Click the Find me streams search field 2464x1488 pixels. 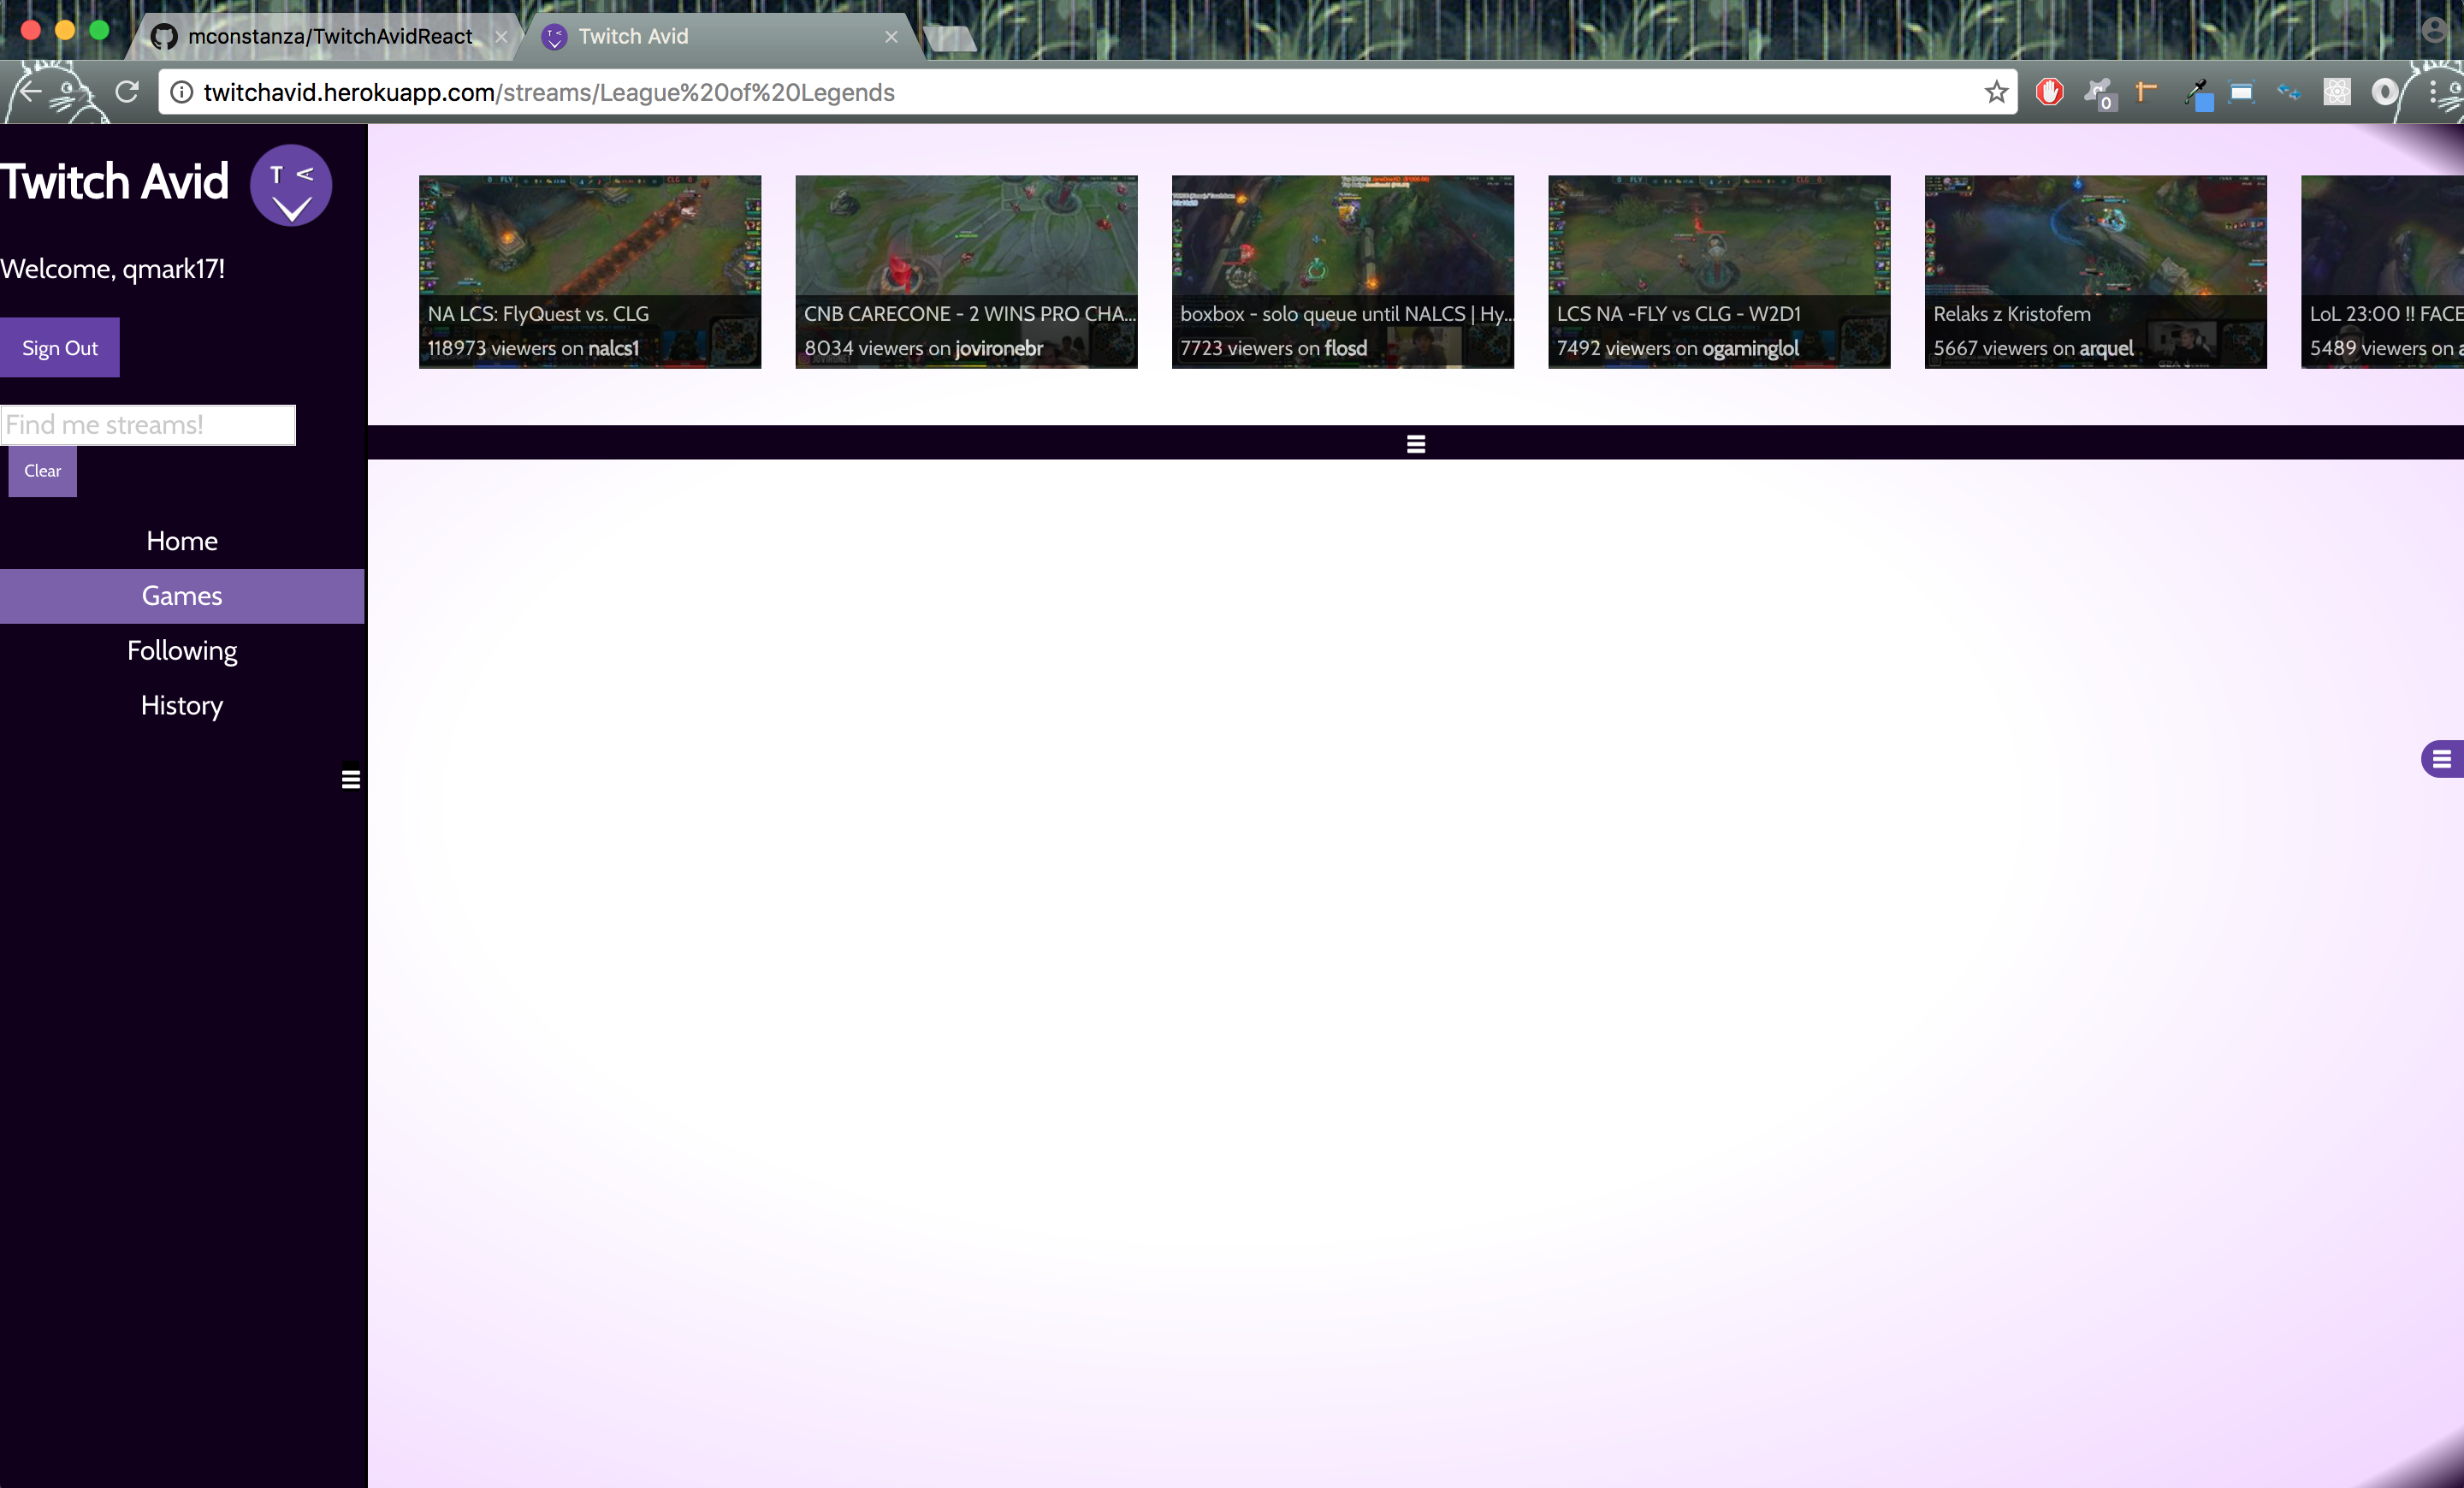(x=148, y=425)
